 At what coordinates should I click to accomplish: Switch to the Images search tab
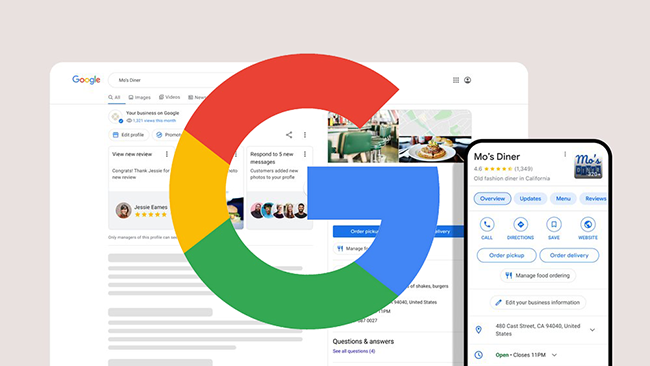pos(140,97)
